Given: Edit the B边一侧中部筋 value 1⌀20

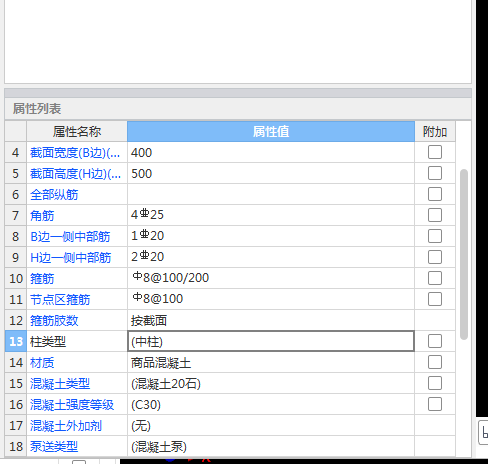Looking at the screenshot, I should pos(271,236).
